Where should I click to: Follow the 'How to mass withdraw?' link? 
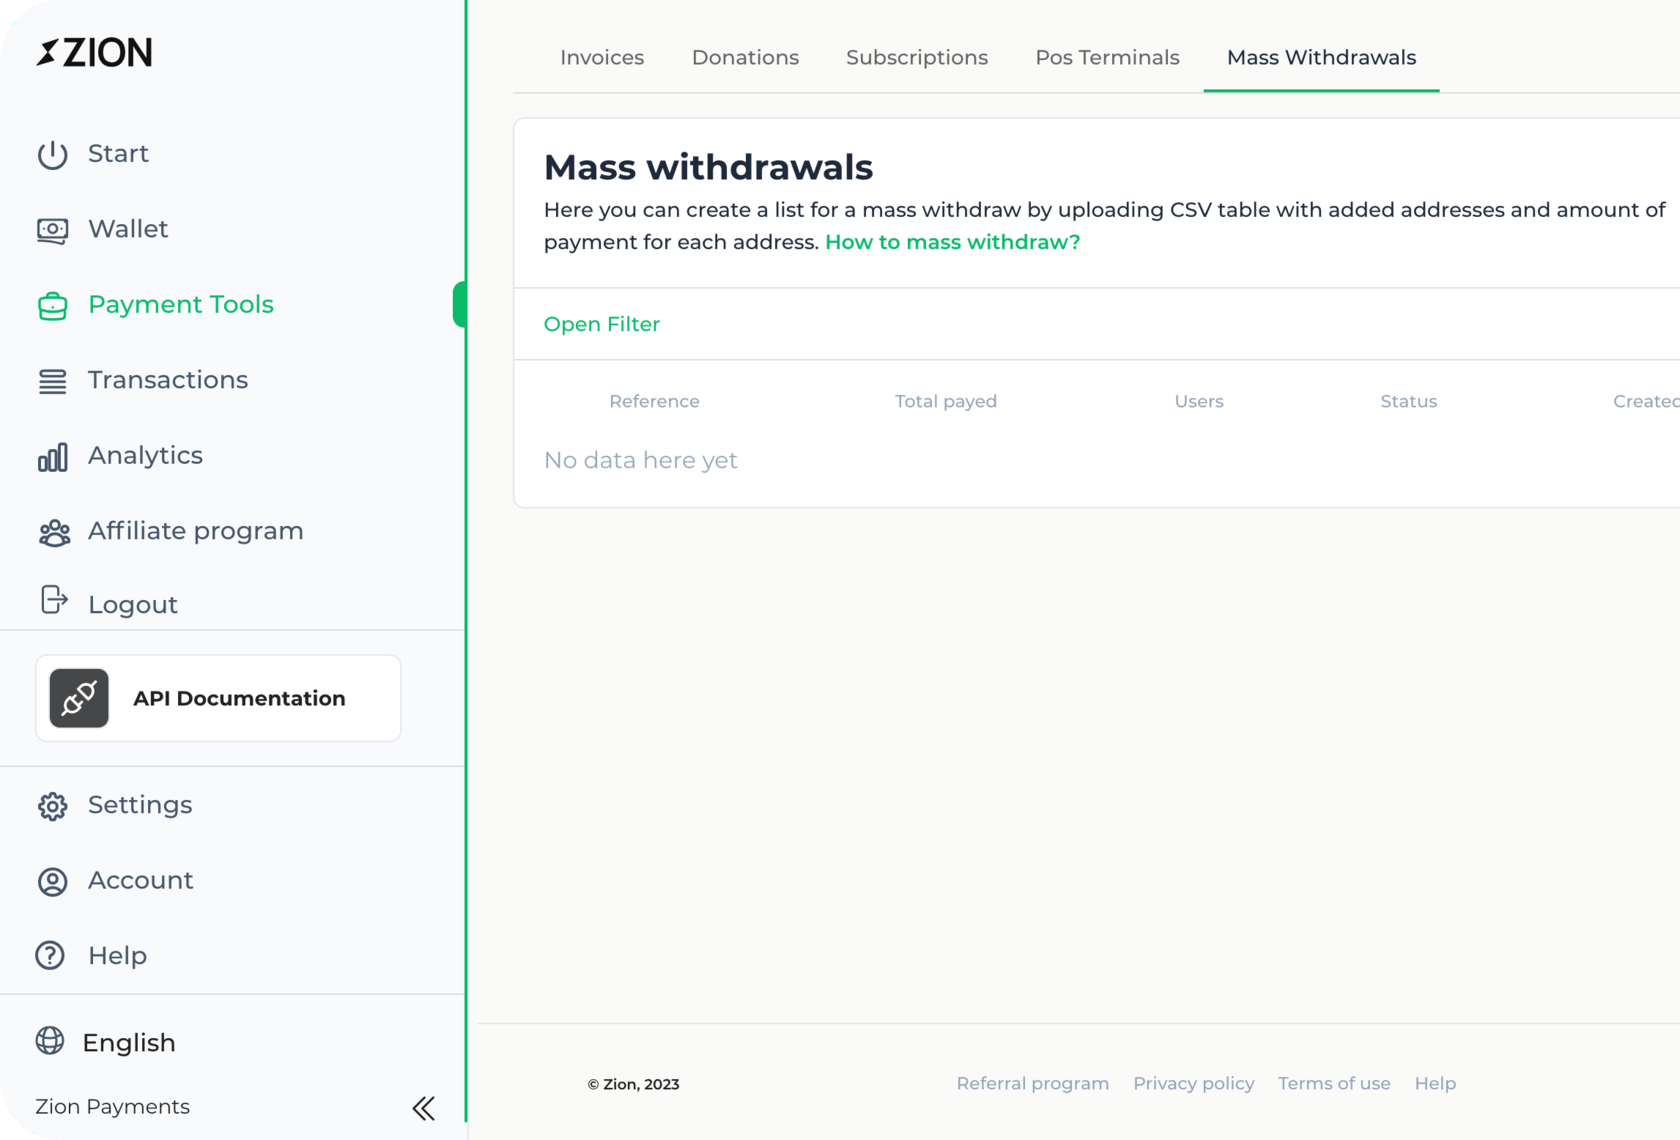point(952,242)
